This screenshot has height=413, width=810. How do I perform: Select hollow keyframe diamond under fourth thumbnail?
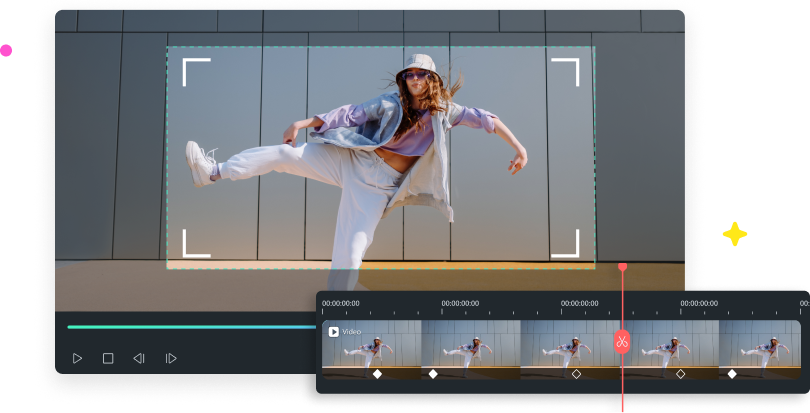pos(681,374)
